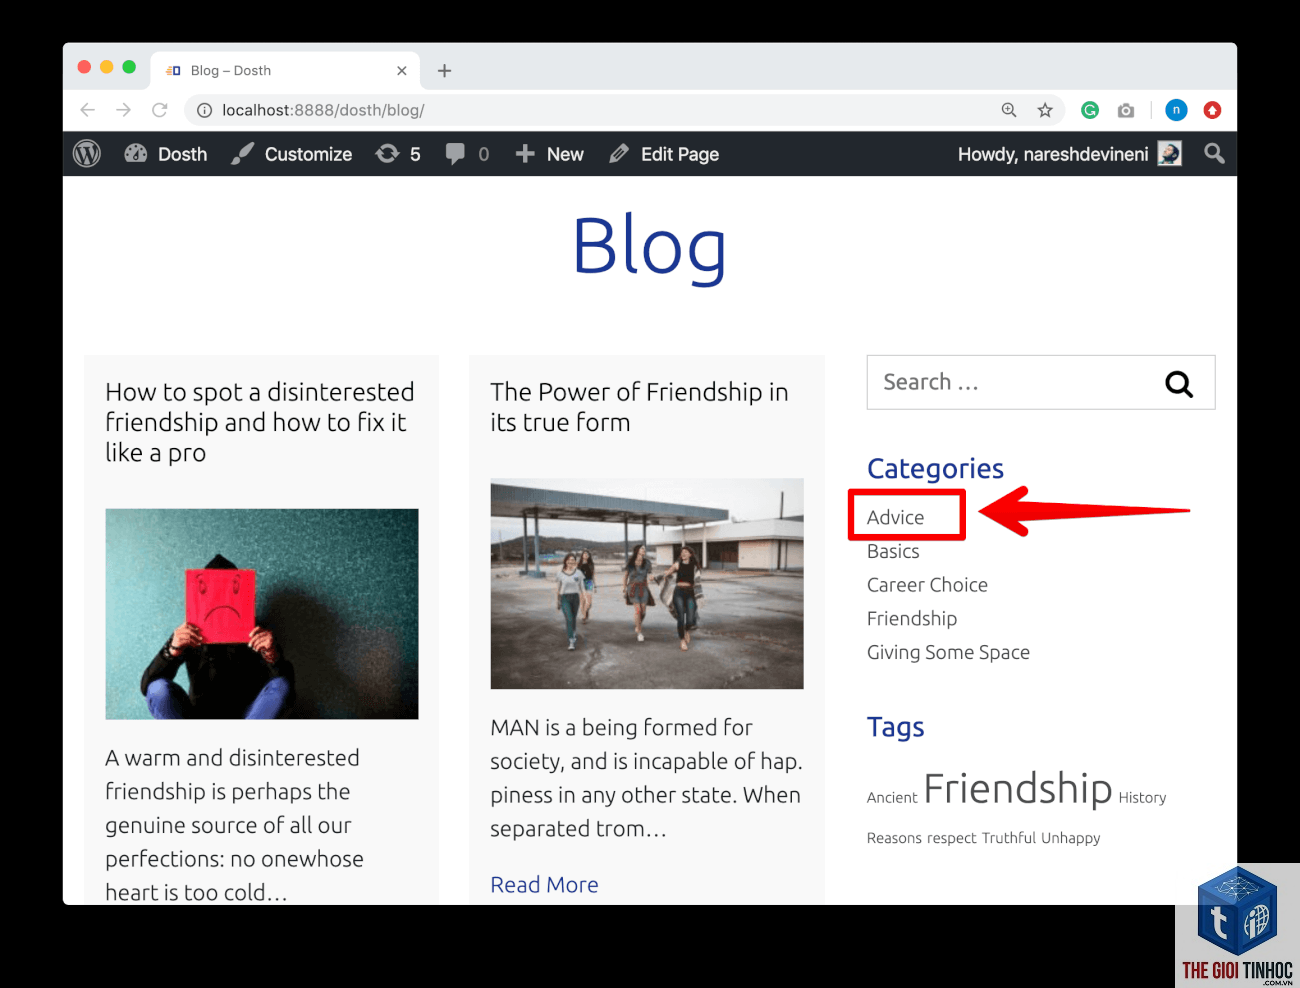Click the Read More link

[544, 885]
